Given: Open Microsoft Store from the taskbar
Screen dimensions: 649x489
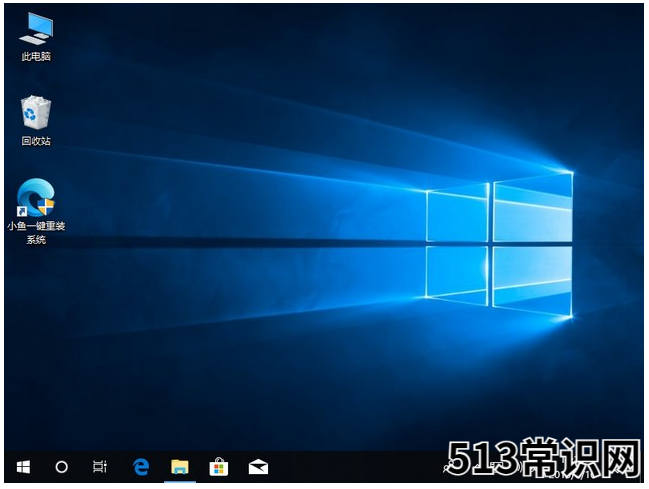Looking at the screenshot, I should (x=218, y=466).
